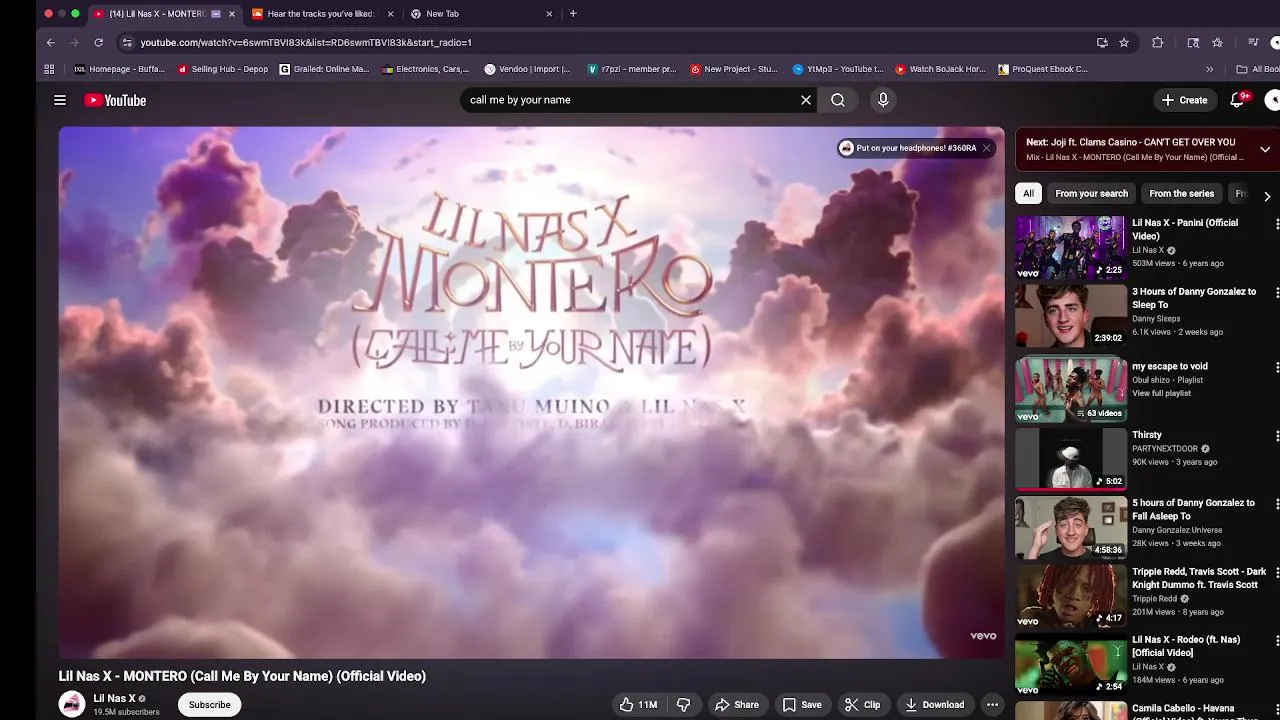Screen dimensions: 1280x720
Task: Open 3 Hours of Danny Gonzalez thumbnail
Action: click(x=1071, y=316)
